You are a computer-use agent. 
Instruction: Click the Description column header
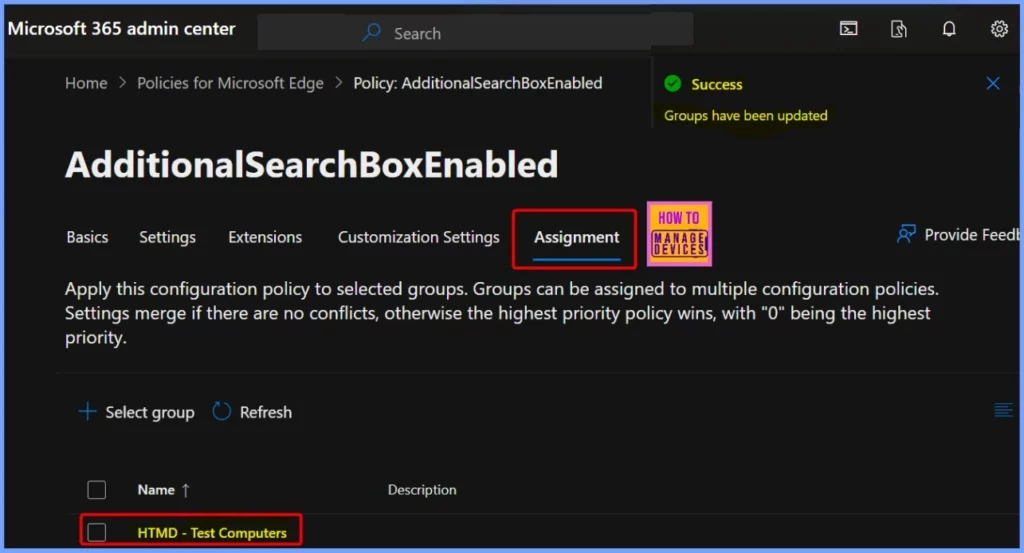pos(422,490)
